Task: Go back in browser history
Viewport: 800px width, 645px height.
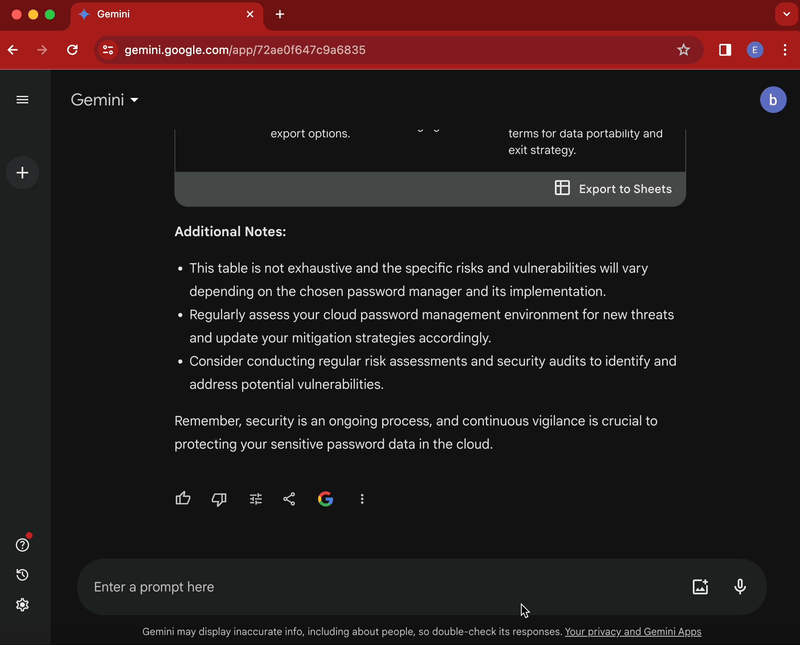Action: pyautogui.click(x=13, y=49)
